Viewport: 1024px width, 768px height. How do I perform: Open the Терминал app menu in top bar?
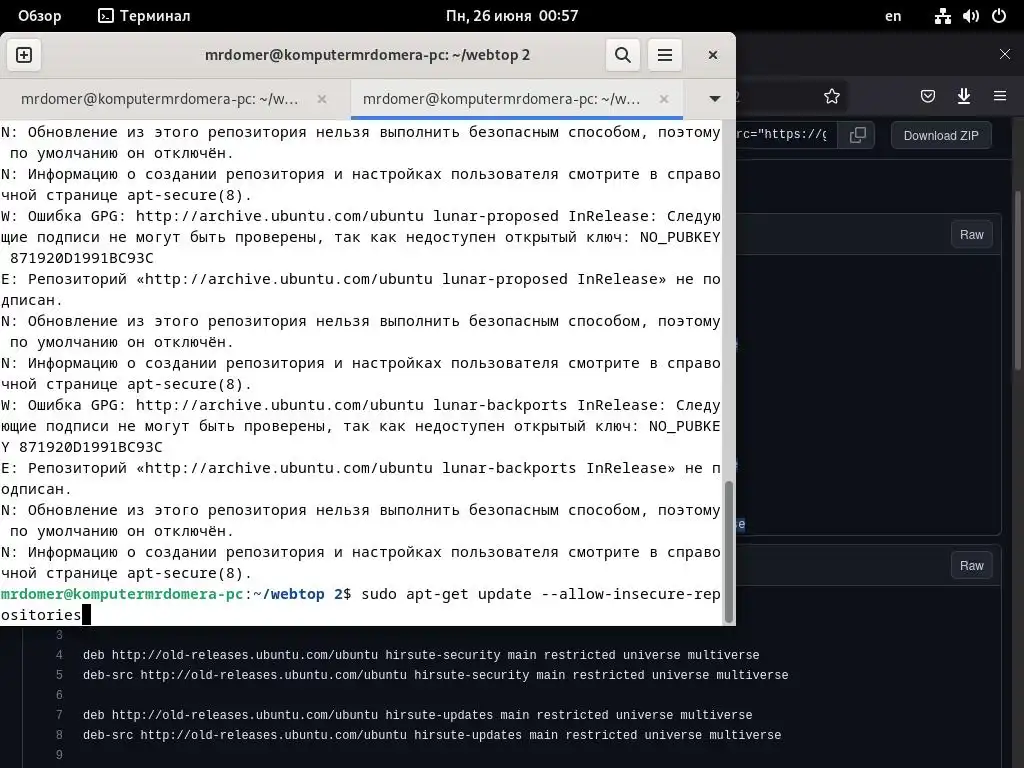pos(144,16)
